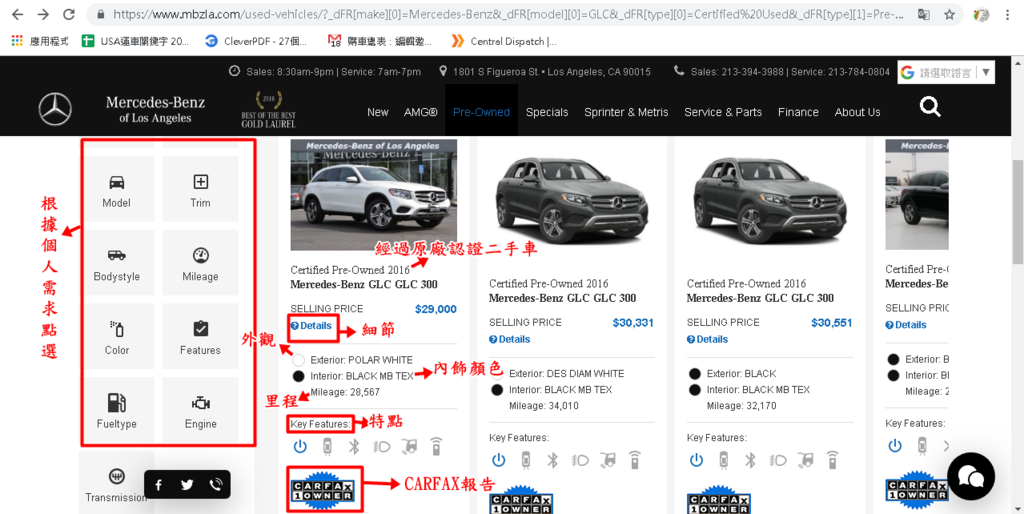Click the website address bar URL
Screen dimensions: 1024x514
point(509,14)
